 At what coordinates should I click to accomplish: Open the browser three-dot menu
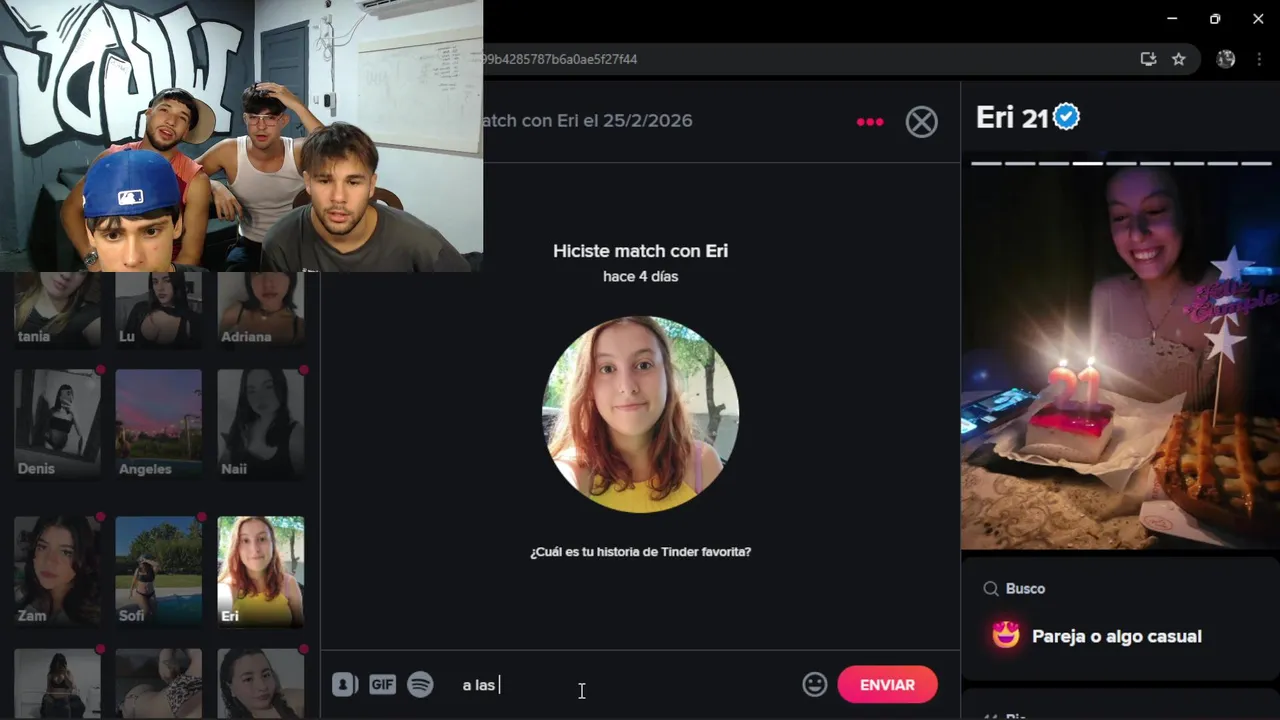[x=1259, y=59]
